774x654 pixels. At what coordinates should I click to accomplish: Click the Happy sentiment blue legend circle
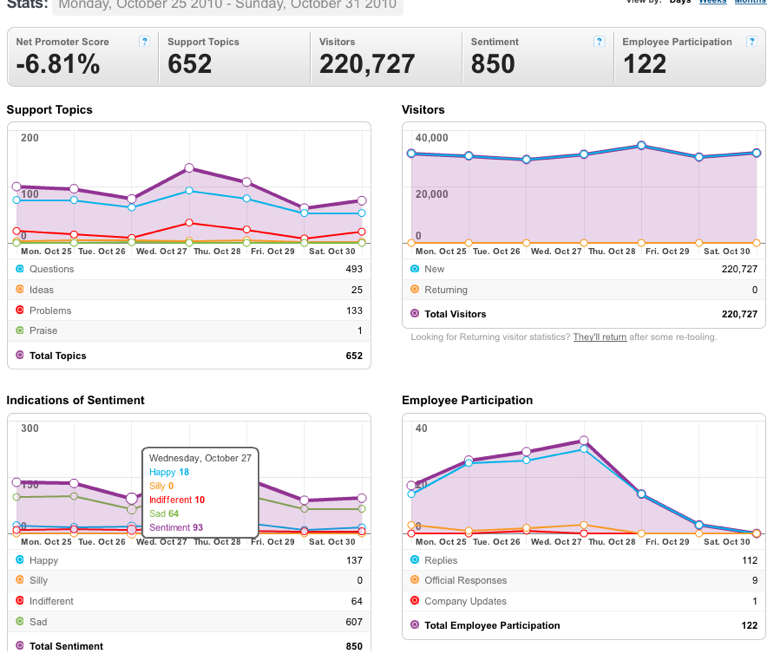click(x=20, y=560)
